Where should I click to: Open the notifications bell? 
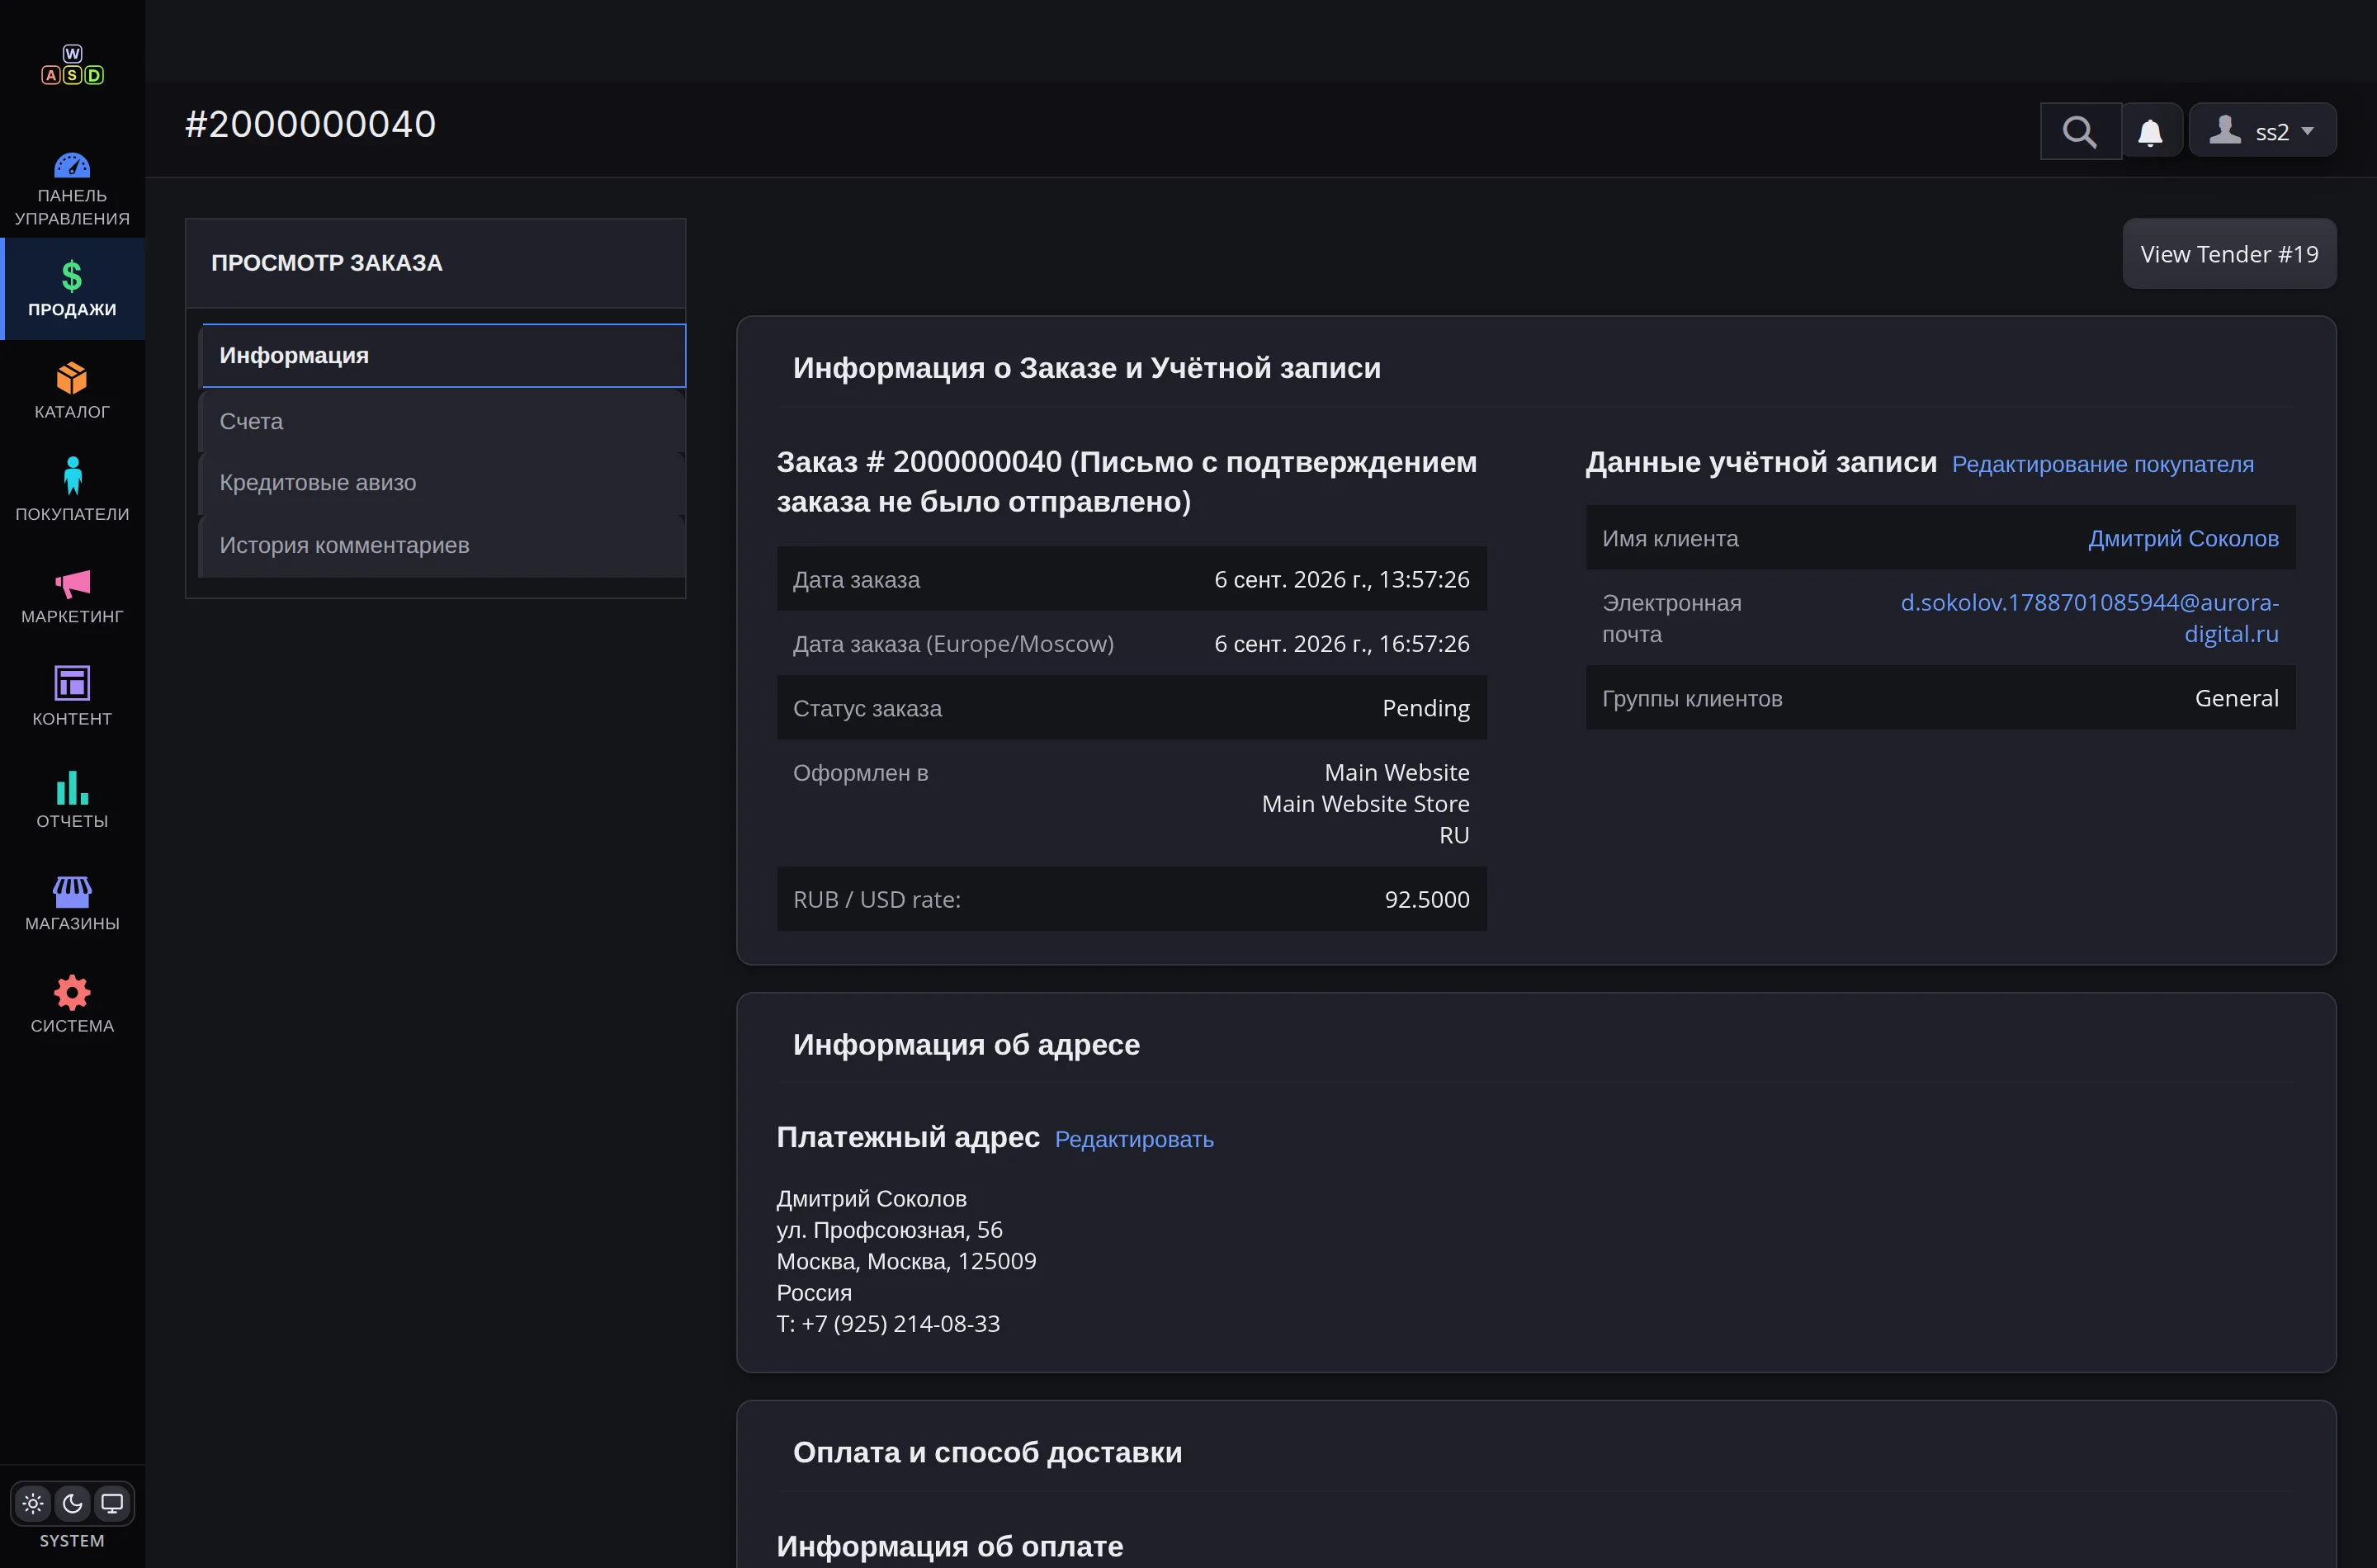(2150, 131)
